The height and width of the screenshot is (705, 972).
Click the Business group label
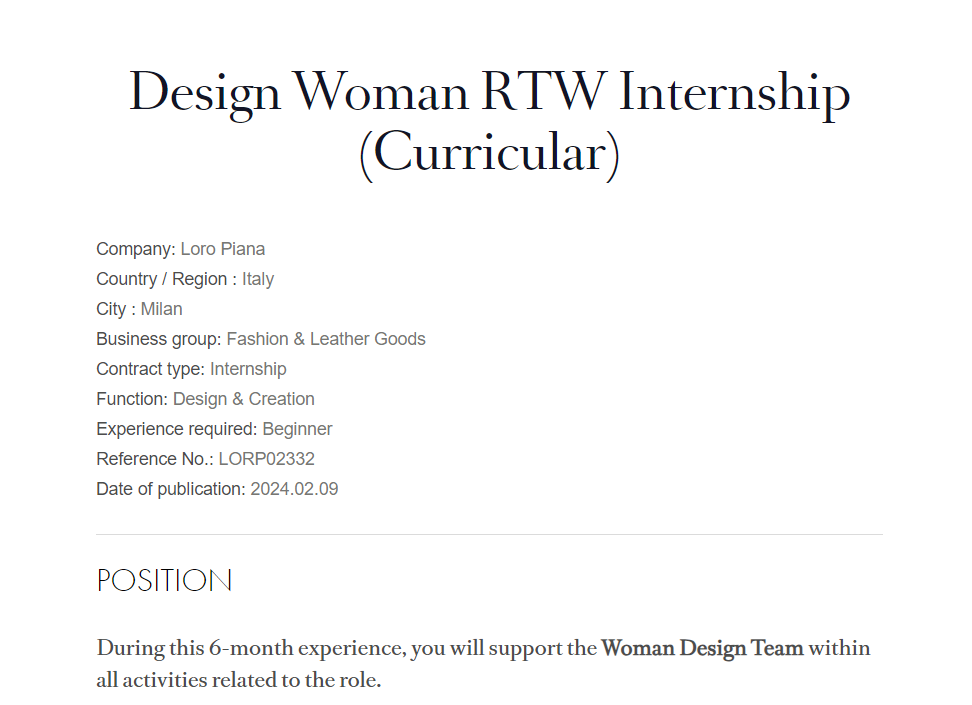159,340
